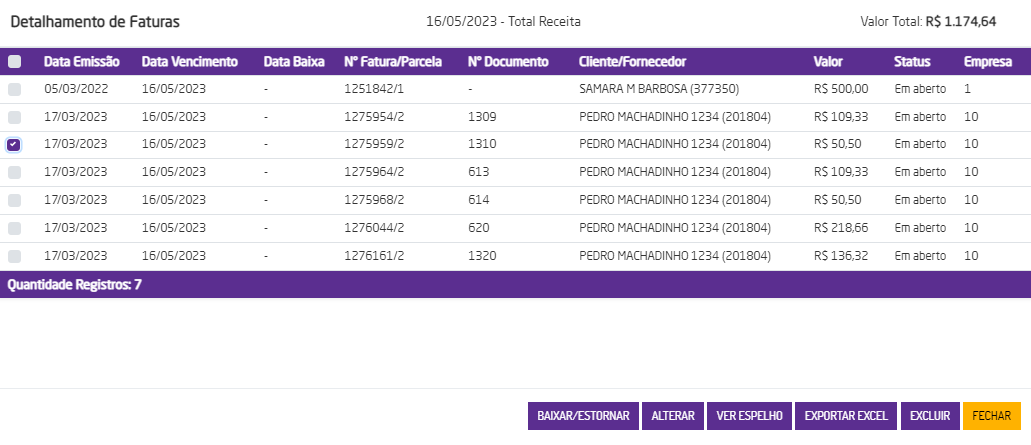Sort by Cliente/Fornecedor column header

point(632,62)
